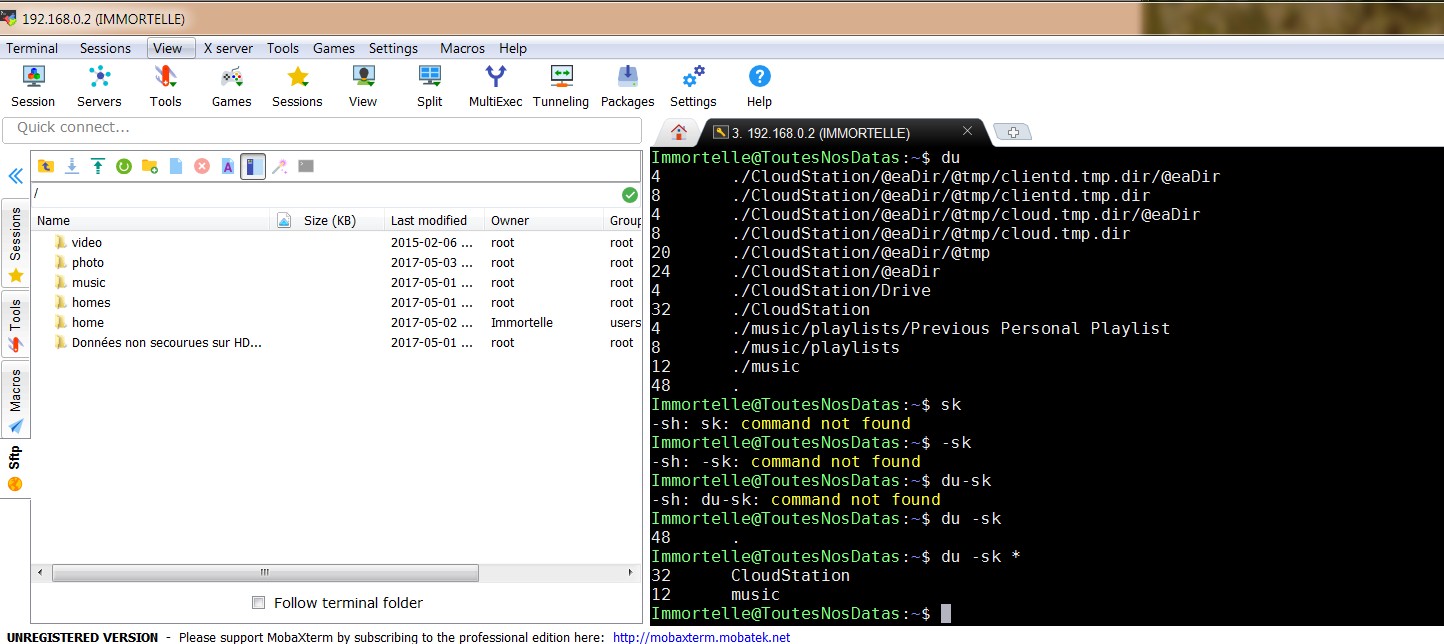Open the MultiExec toolbar button
The image size is (1444, 644).
495,86
